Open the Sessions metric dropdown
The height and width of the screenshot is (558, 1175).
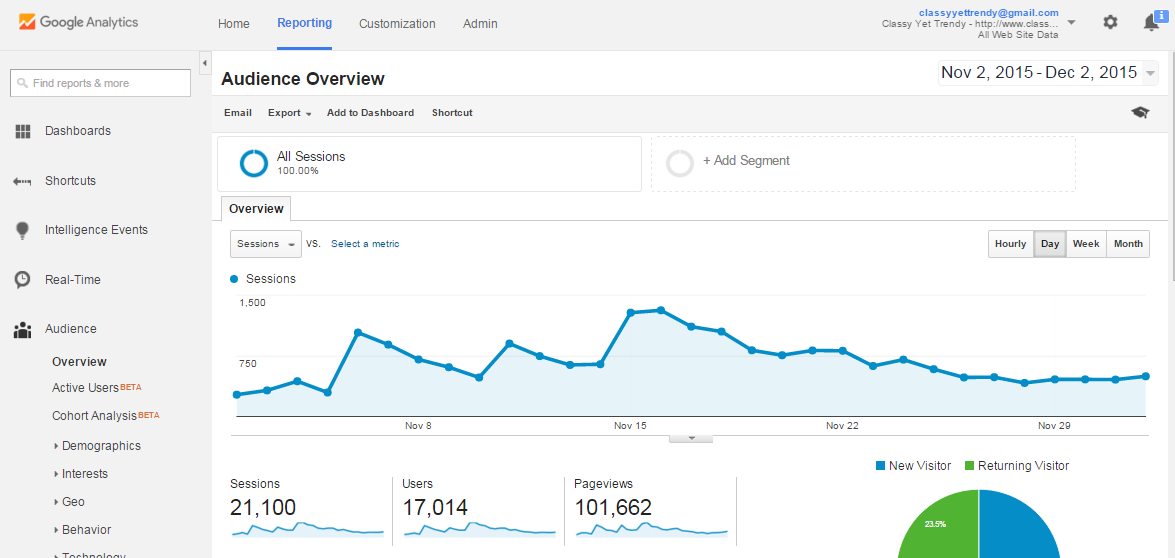click(x=265, y=244)
